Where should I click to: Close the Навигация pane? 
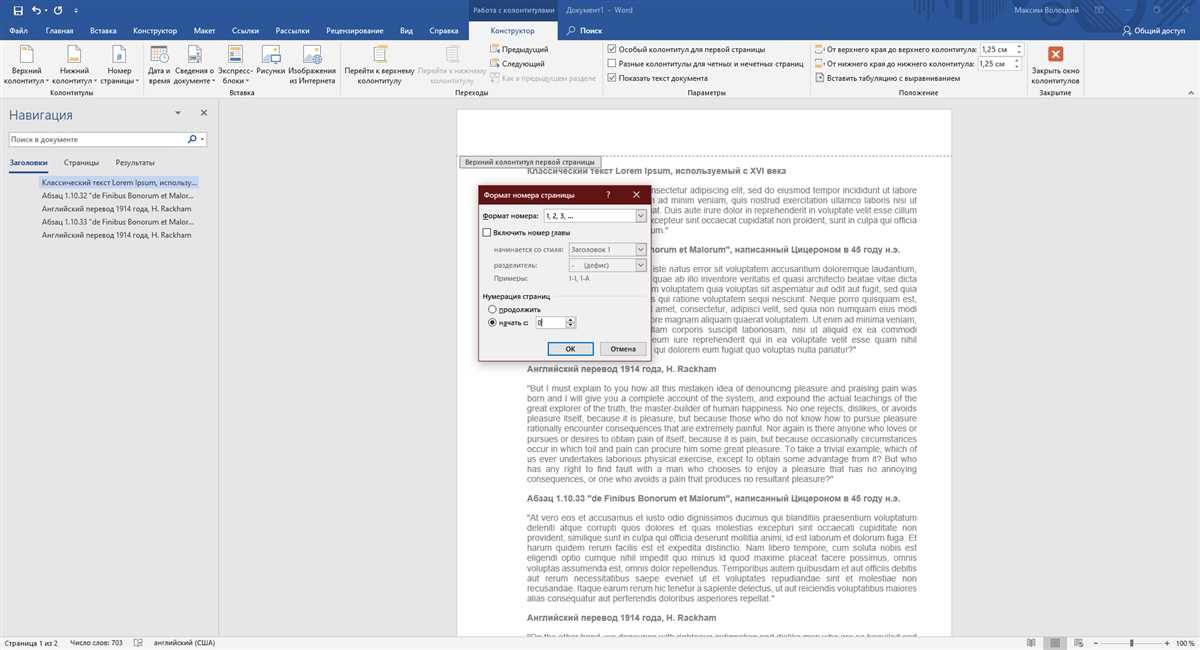tap(203, 114)
